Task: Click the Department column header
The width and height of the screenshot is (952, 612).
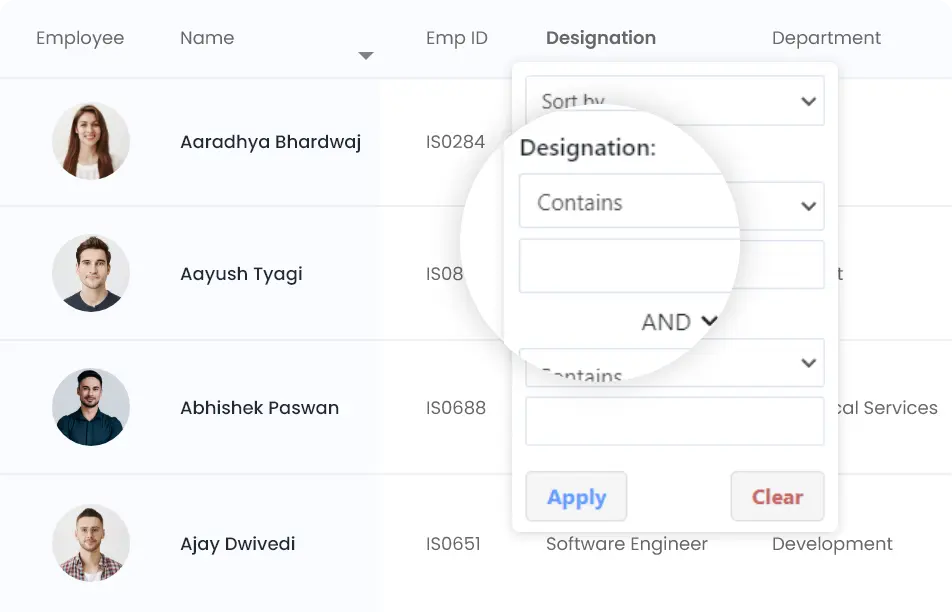Action: 826,38
